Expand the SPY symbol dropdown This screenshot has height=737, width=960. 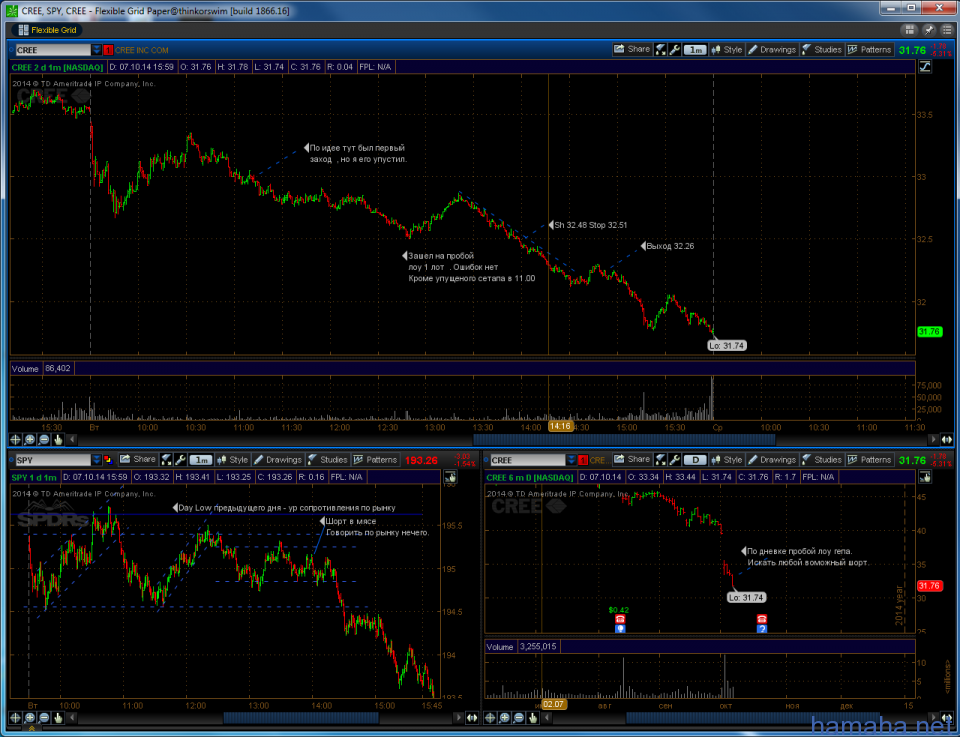coord(97,460)
